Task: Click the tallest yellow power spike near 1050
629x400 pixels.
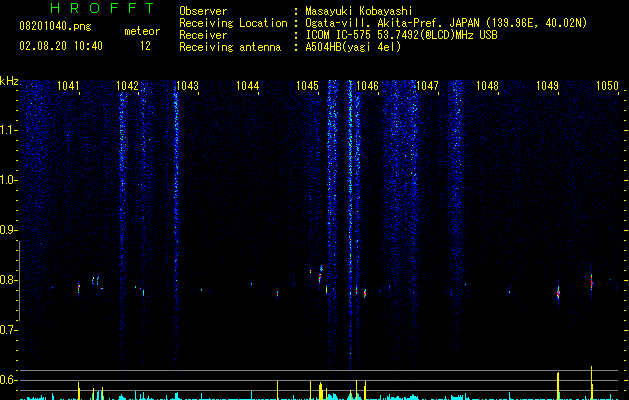Action: [x=592, y=383]
